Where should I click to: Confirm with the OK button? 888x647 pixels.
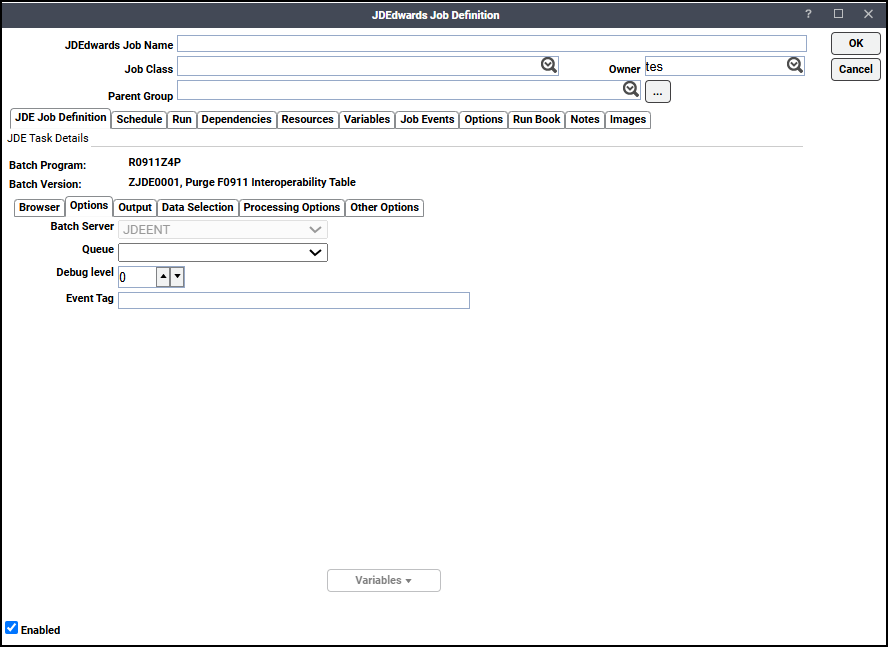click(x=856, y=44)
